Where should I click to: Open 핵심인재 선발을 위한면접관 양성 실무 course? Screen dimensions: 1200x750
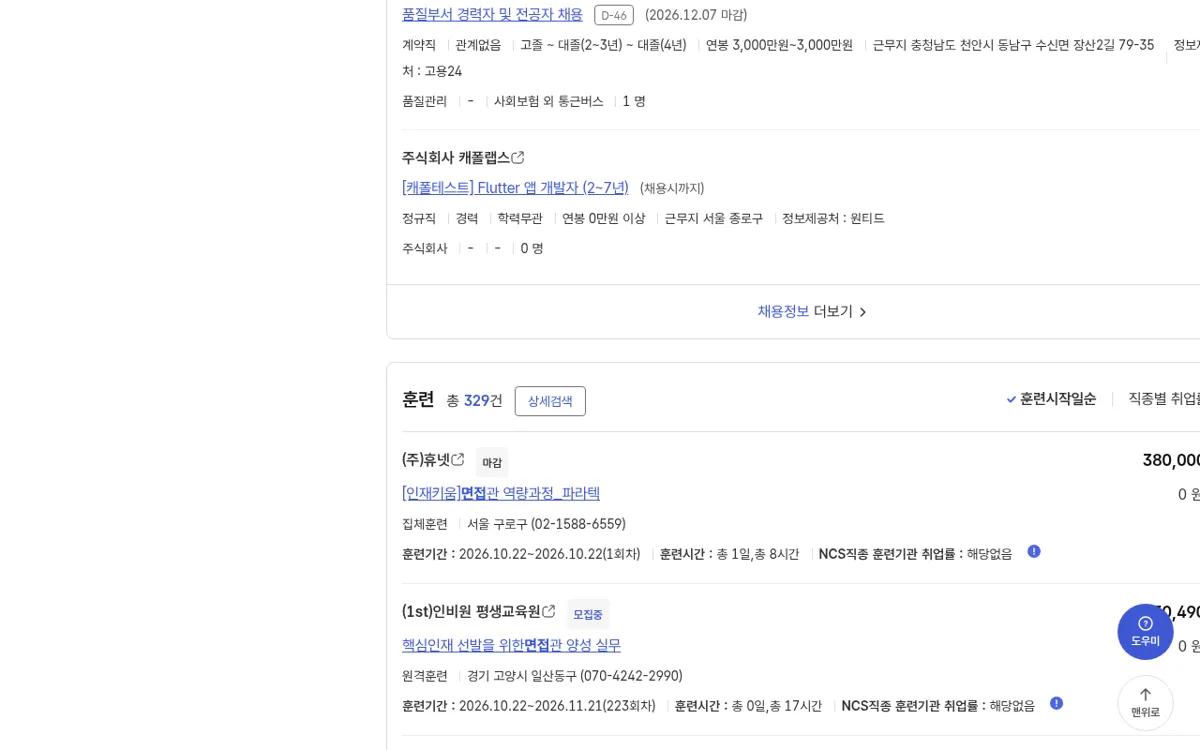511,645
